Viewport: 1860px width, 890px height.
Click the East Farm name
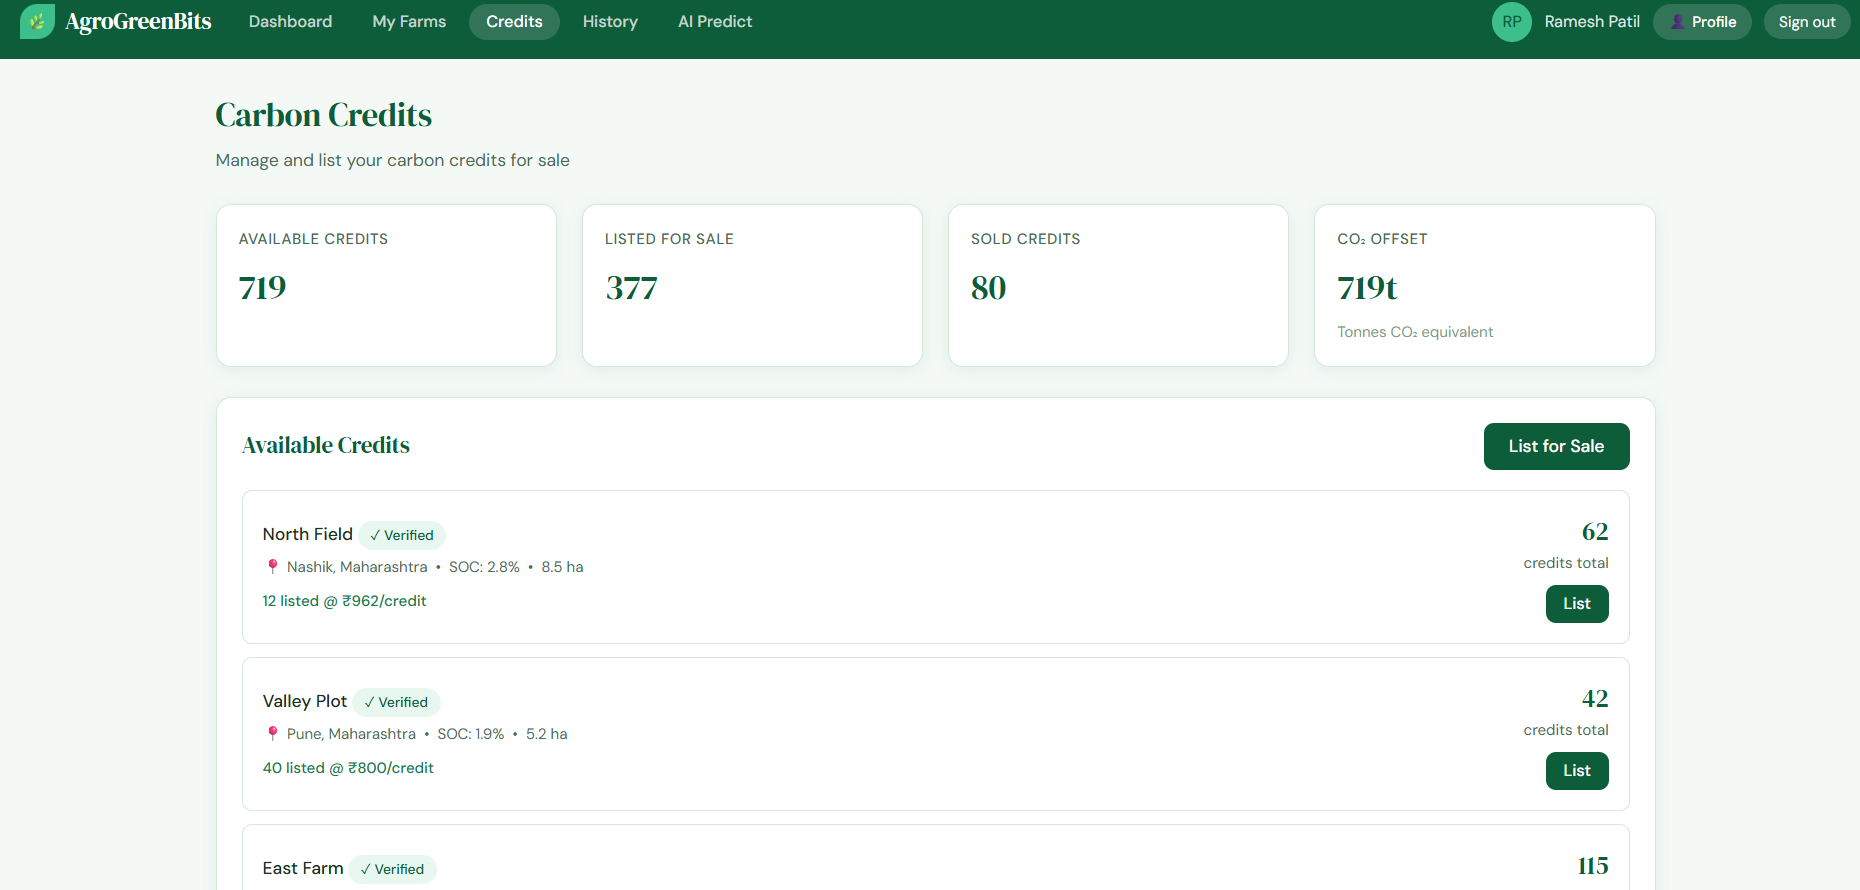point(302,868)
